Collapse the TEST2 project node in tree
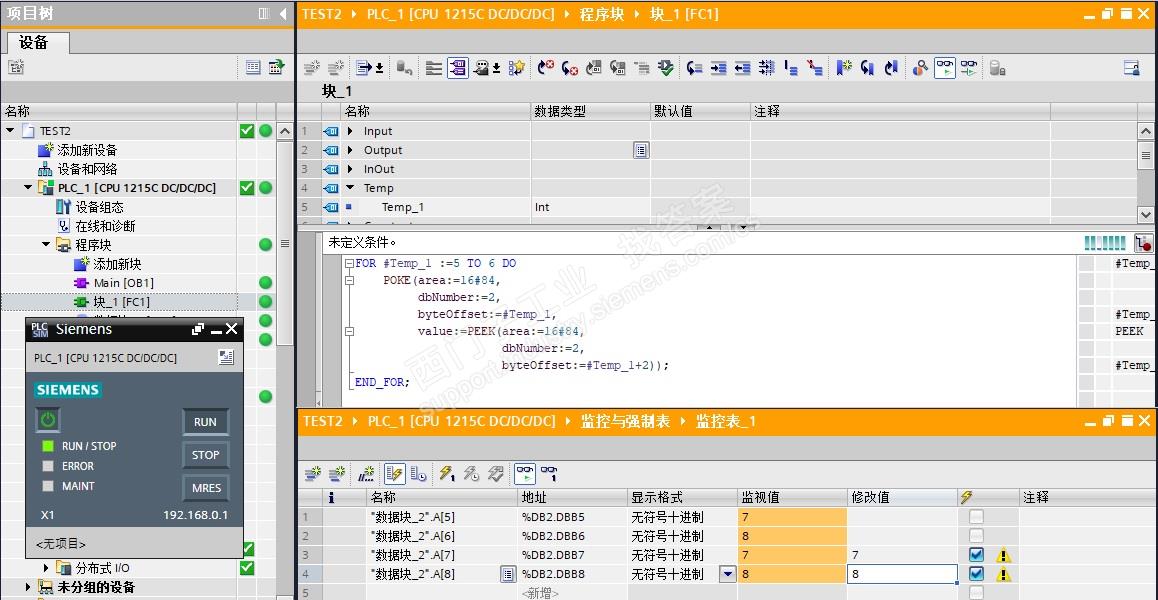1158x600 pixels. (x=10, y=131)
